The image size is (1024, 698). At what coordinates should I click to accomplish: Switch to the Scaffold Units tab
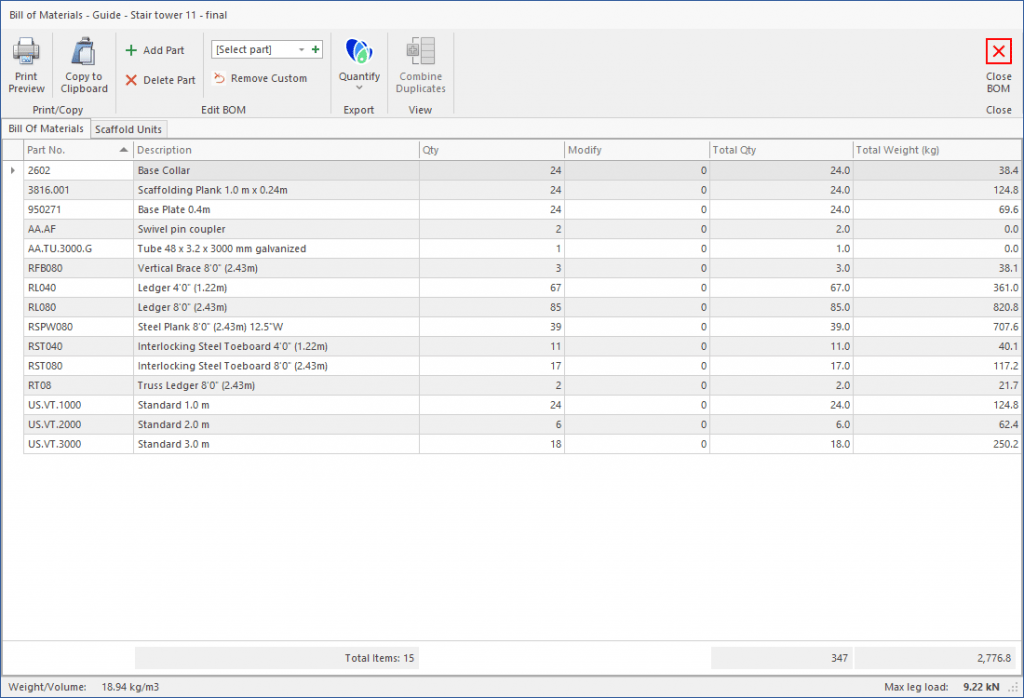tap(128, 129)
